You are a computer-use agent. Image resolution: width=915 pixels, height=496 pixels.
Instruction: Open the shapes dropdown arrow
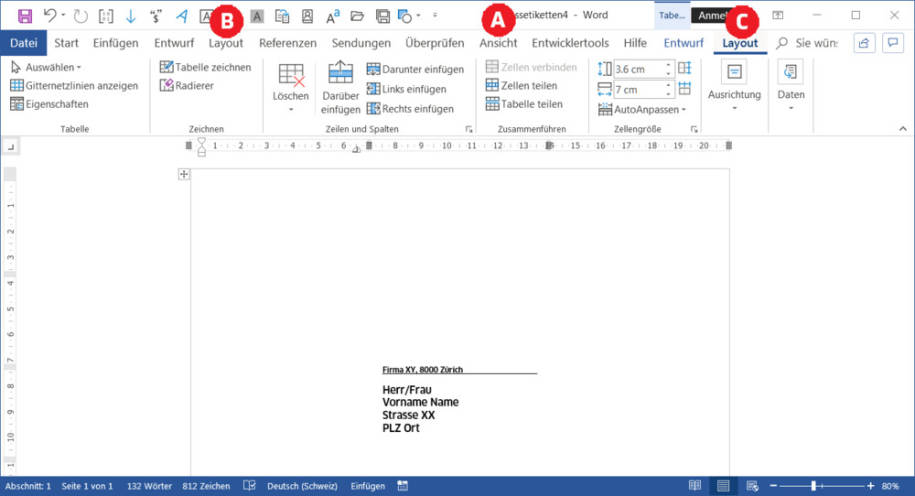click(418, 16)
